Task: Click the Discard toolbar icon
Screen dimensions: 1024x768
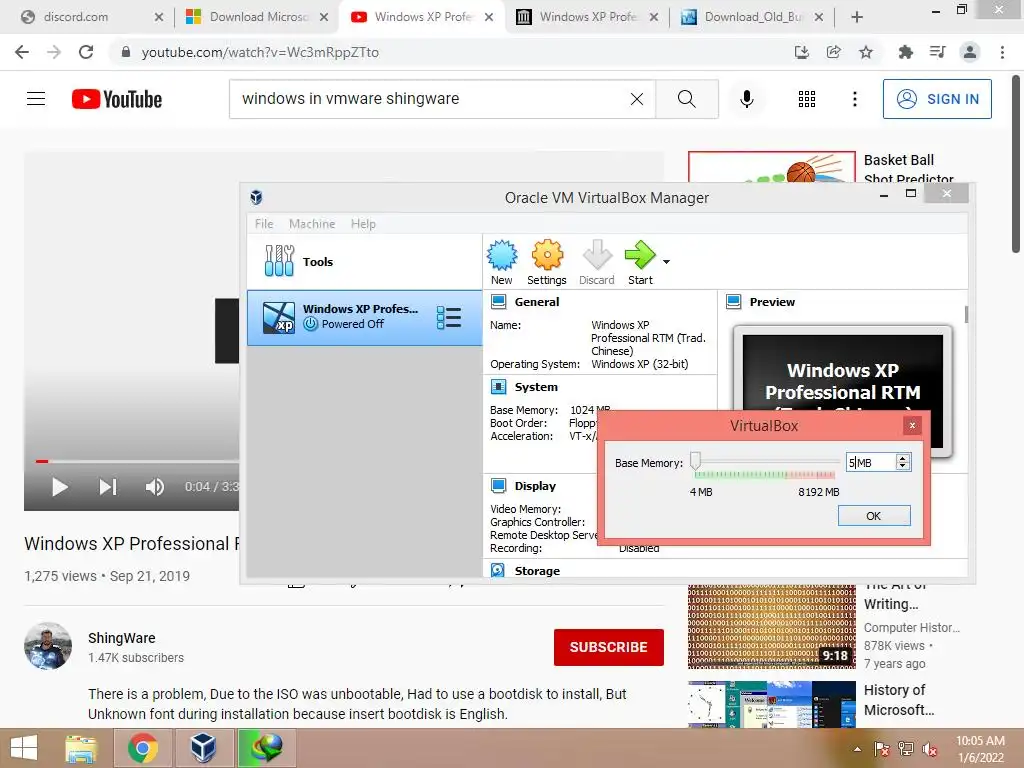Action: (597, 255)
